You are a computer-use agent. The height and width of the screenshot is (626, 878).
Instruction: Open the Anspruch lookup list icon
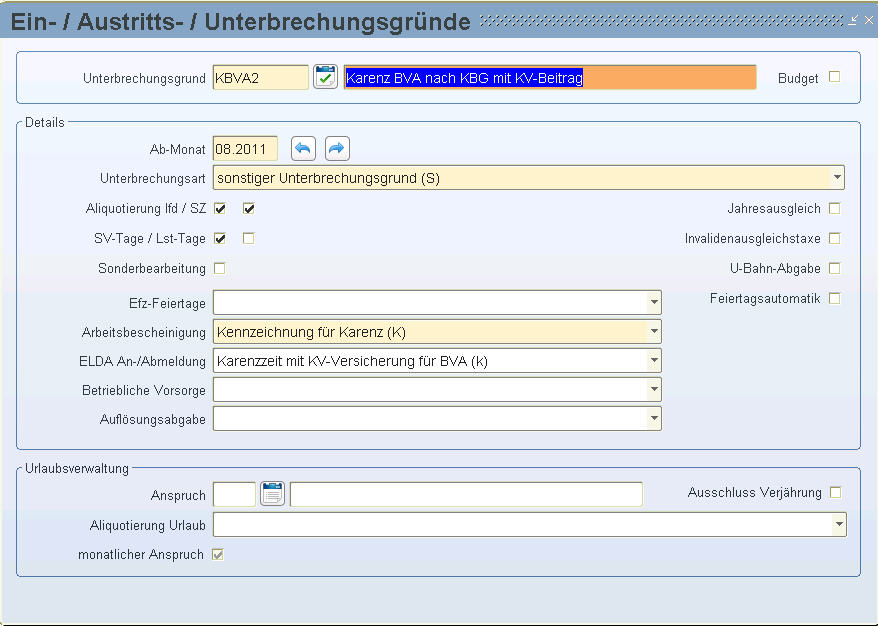[273, 494]
